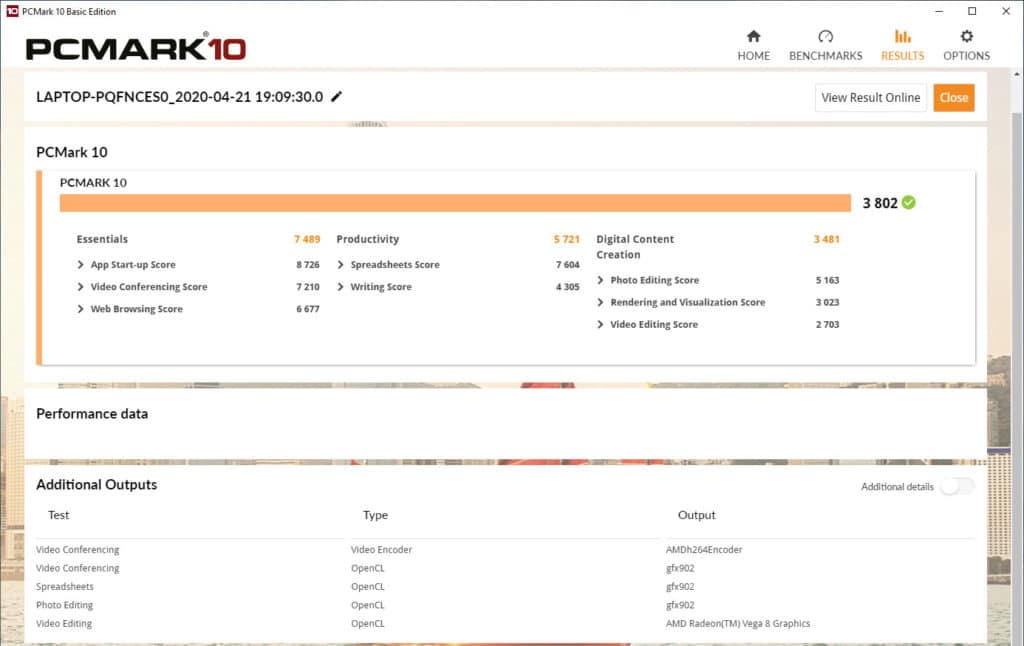Screen dimensions: 1024x646
Task: Click the Output column header
Action: [697, 515]
